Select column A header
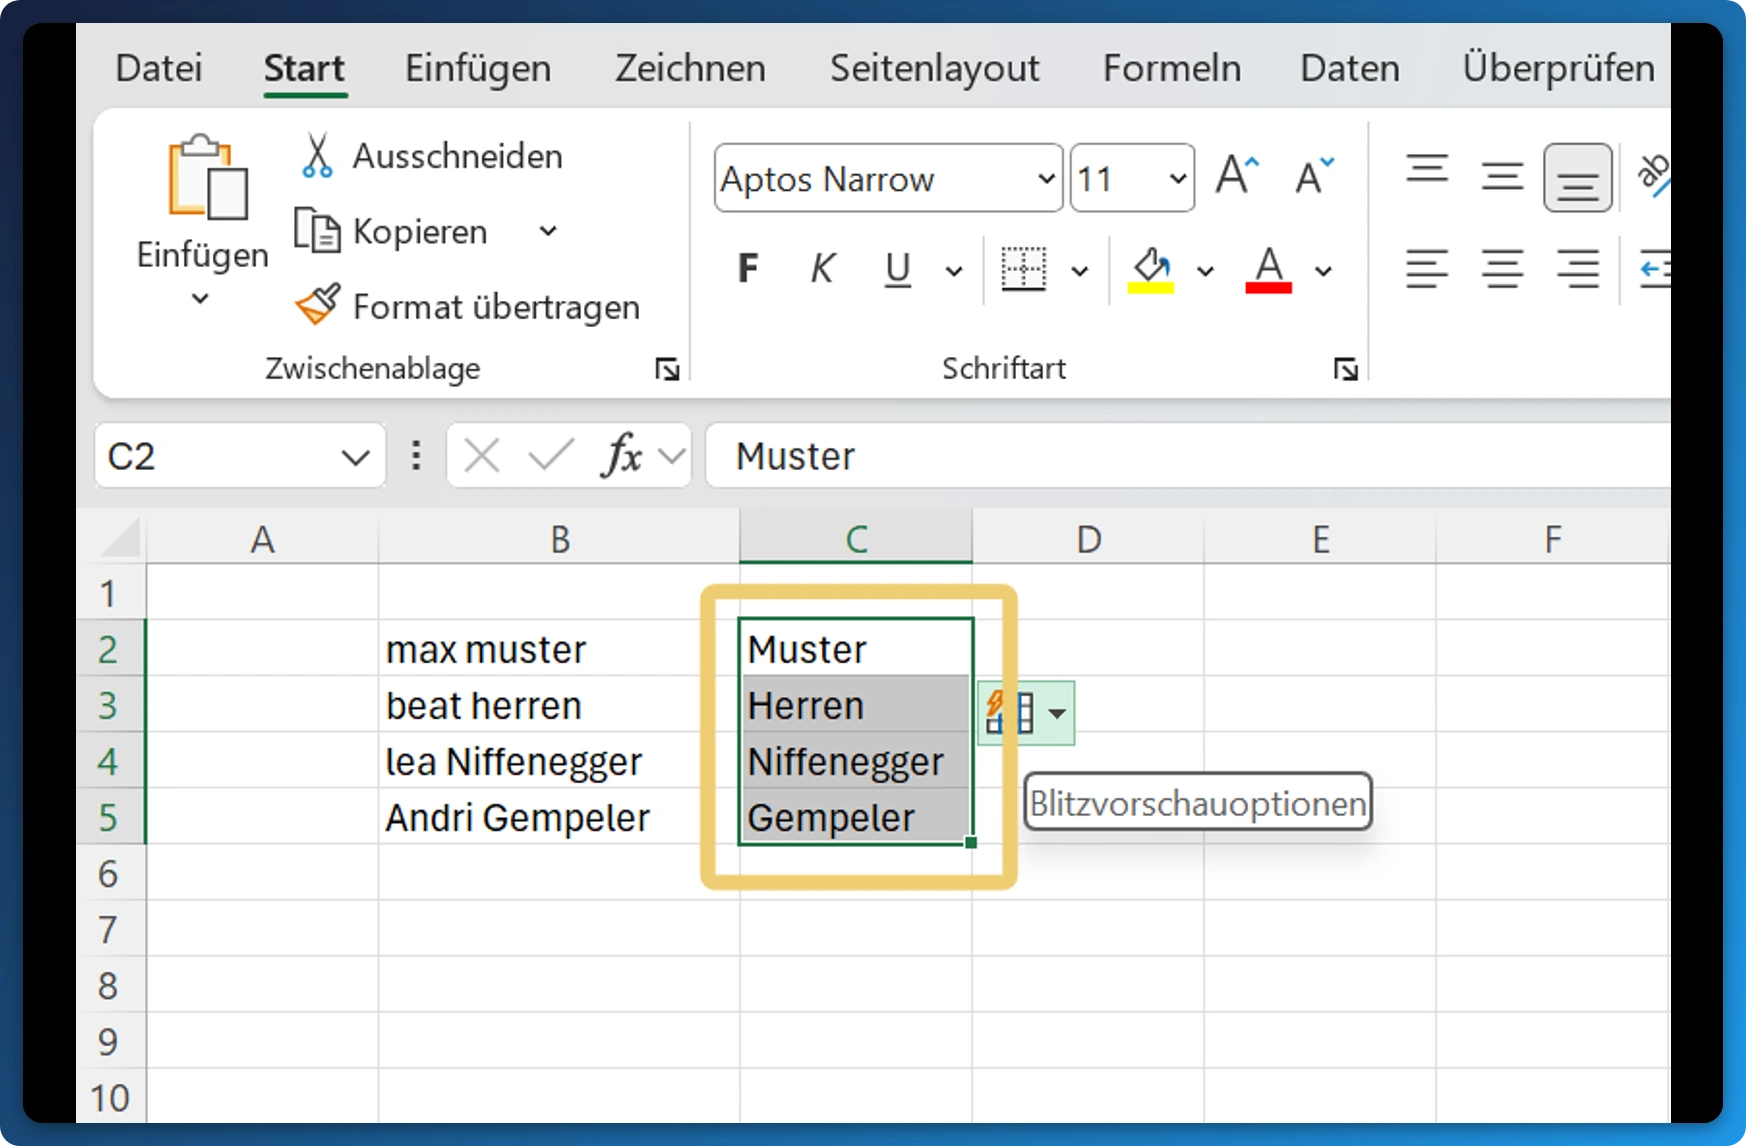 point(262,539)
